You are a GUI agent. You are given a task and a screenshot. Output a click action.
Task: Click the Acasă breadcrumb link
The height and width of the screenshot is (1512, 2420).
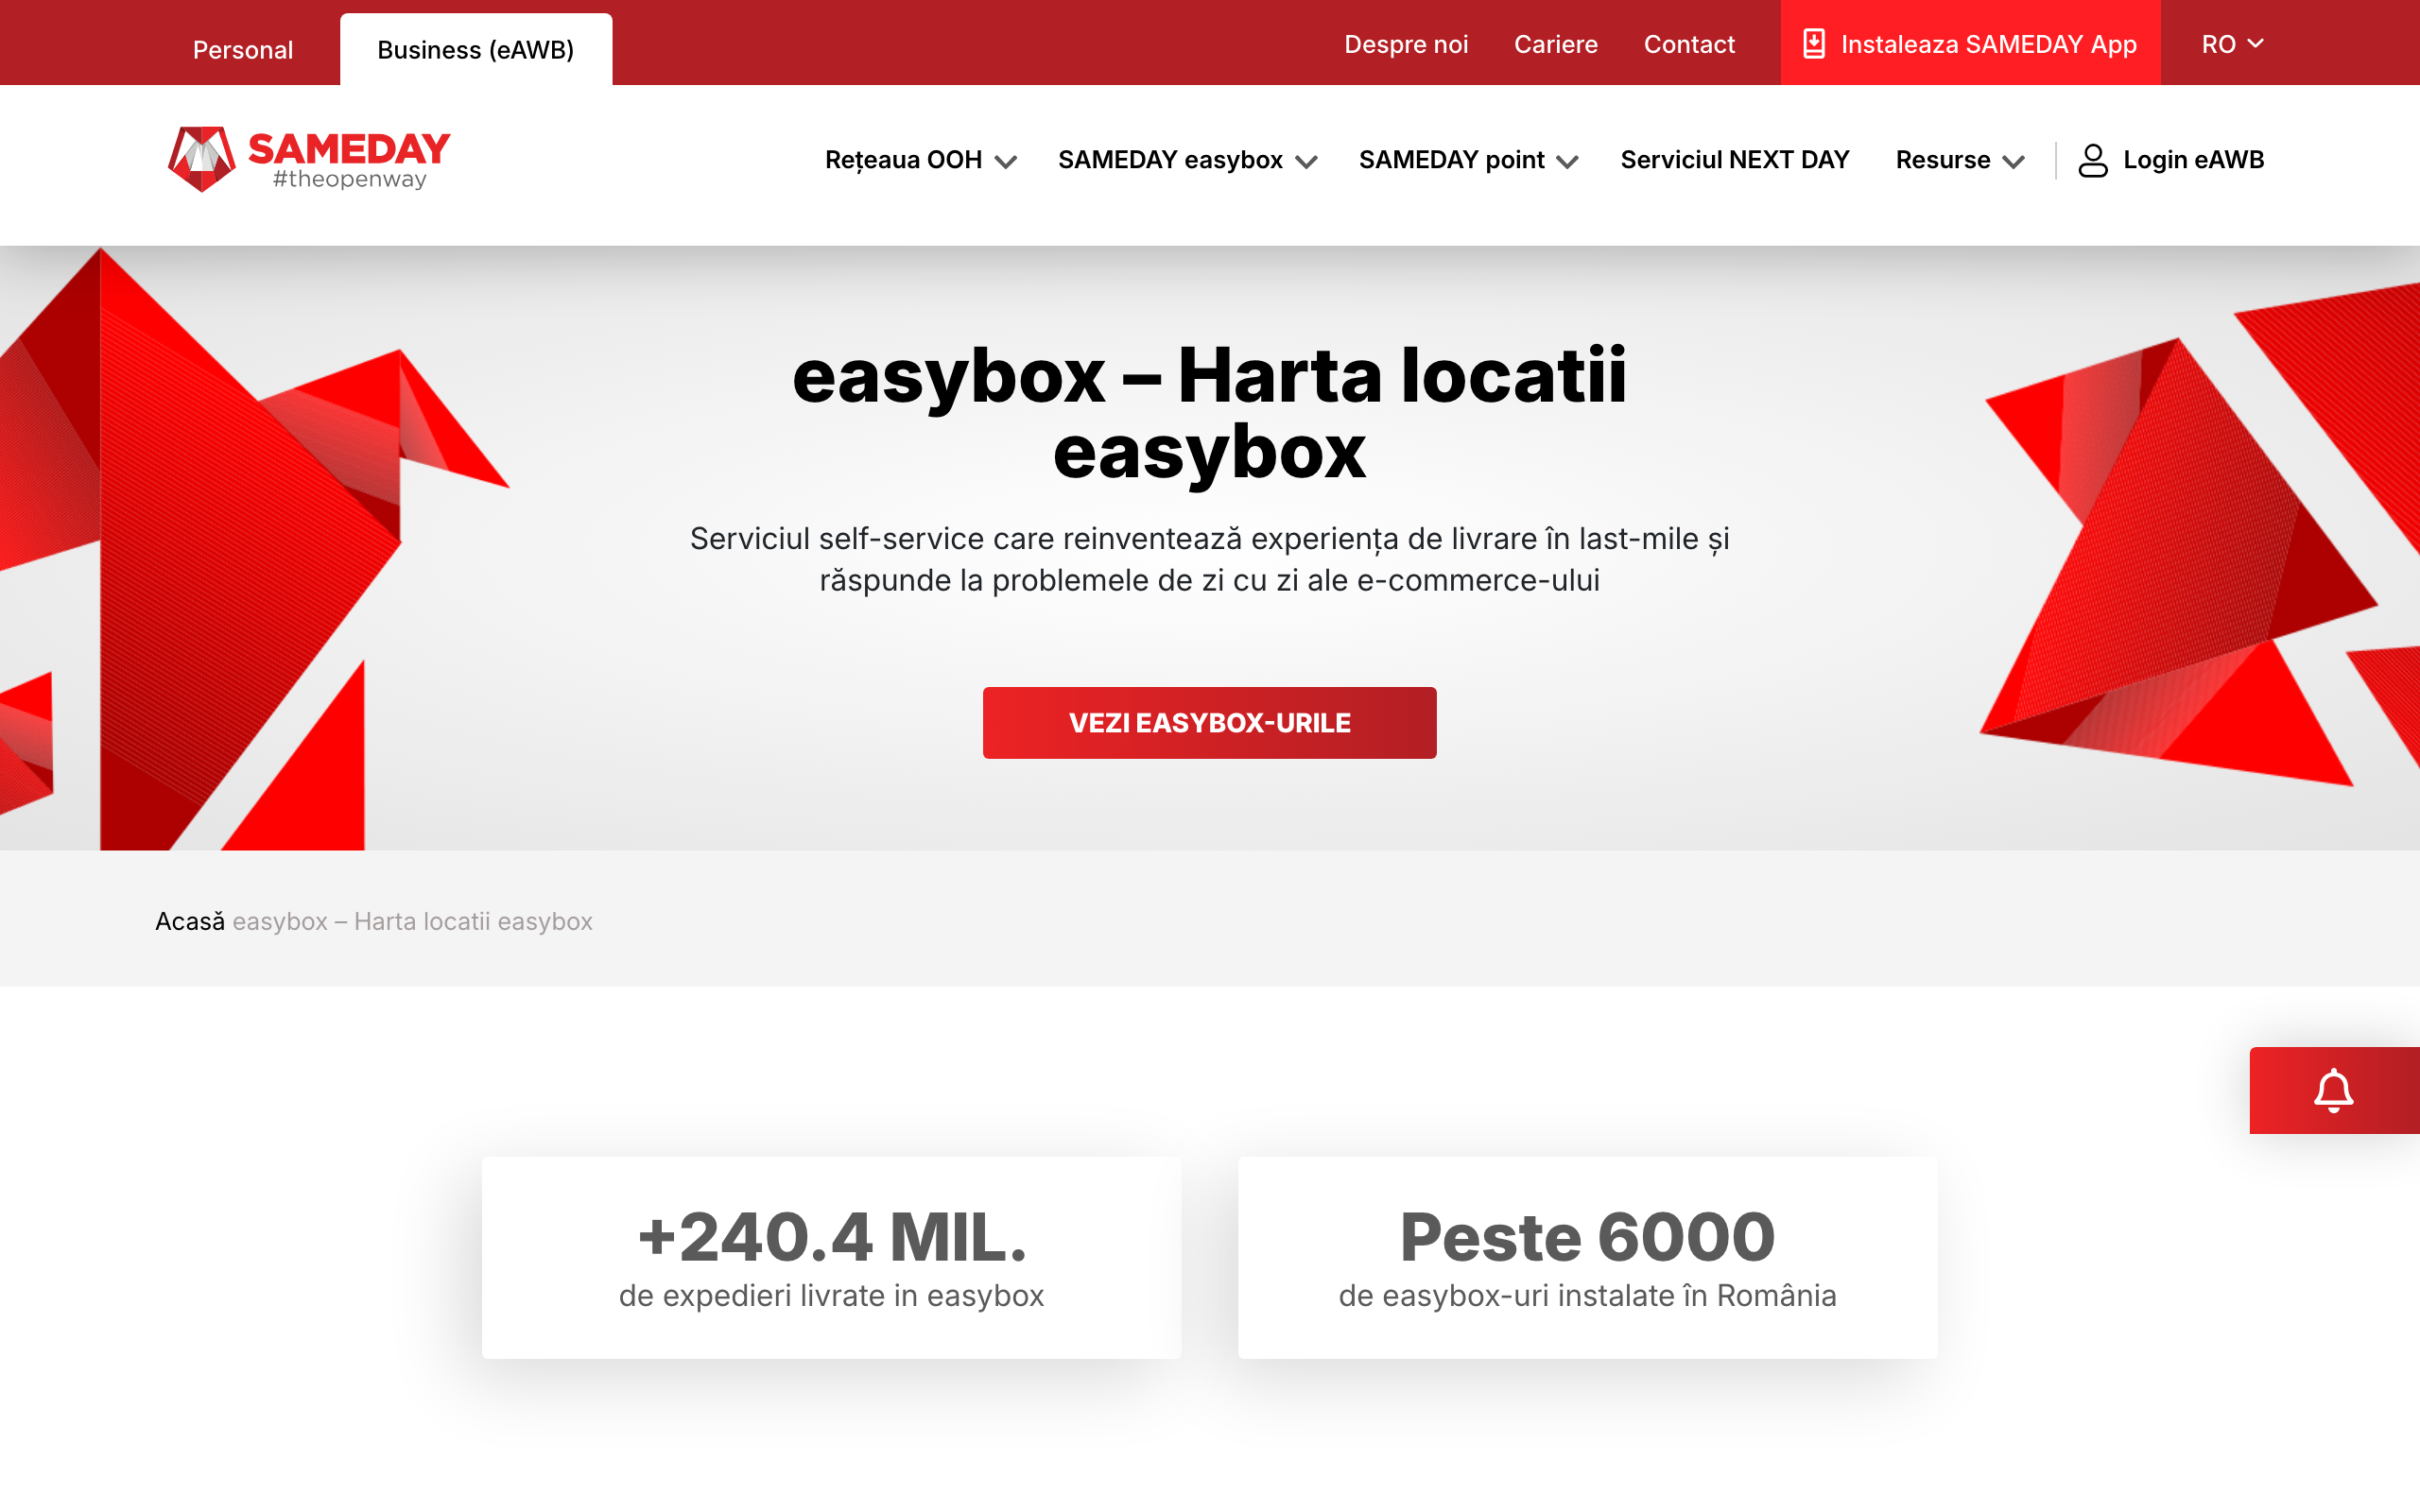190,921
